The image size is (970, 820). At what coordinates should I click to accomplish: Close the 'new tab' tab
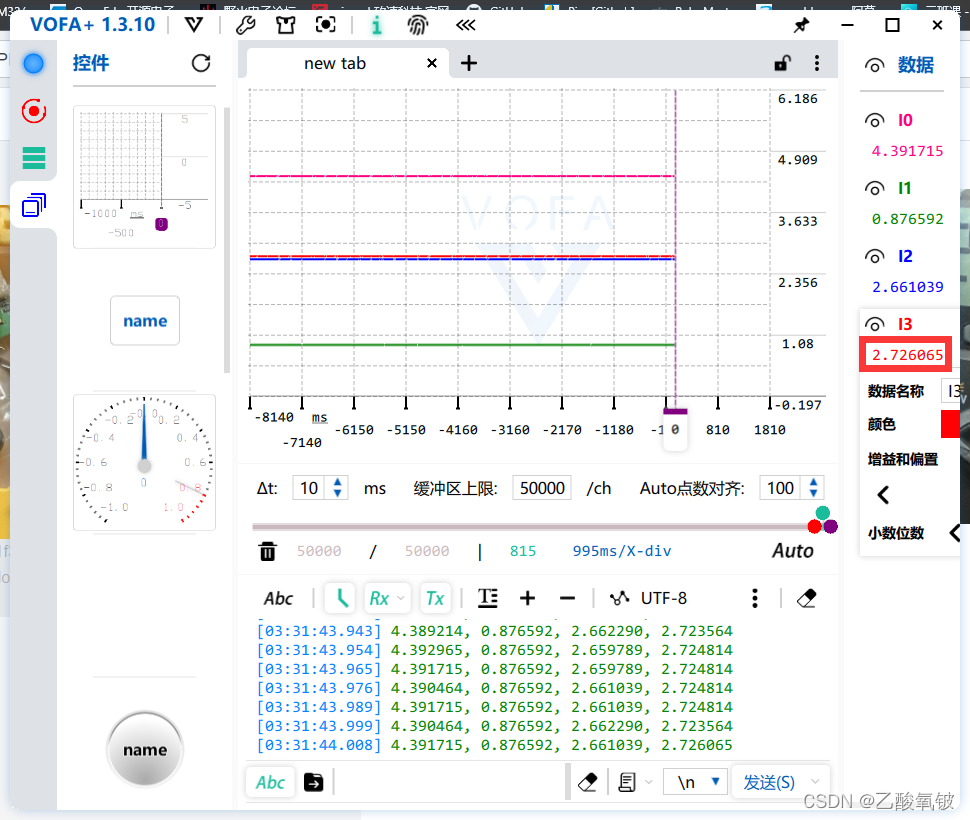(x=432, y=63)
